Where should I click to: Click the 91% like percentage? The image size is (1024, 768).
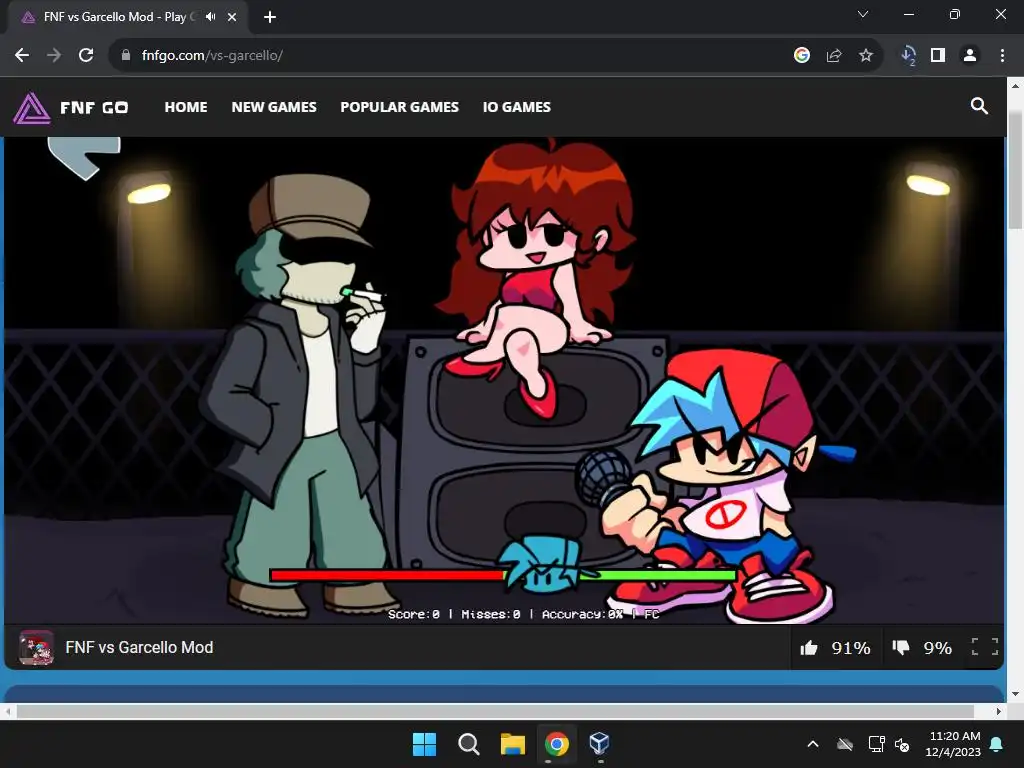[x=850, y=648]
